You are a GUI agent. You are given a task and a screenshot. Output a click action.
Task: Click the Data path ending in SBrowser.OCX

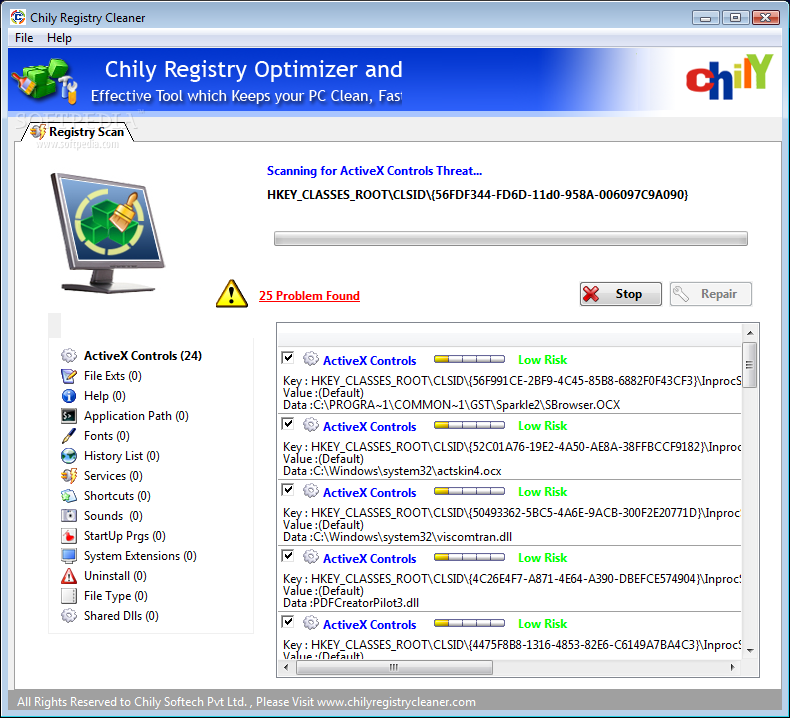[x=451, y=405]
